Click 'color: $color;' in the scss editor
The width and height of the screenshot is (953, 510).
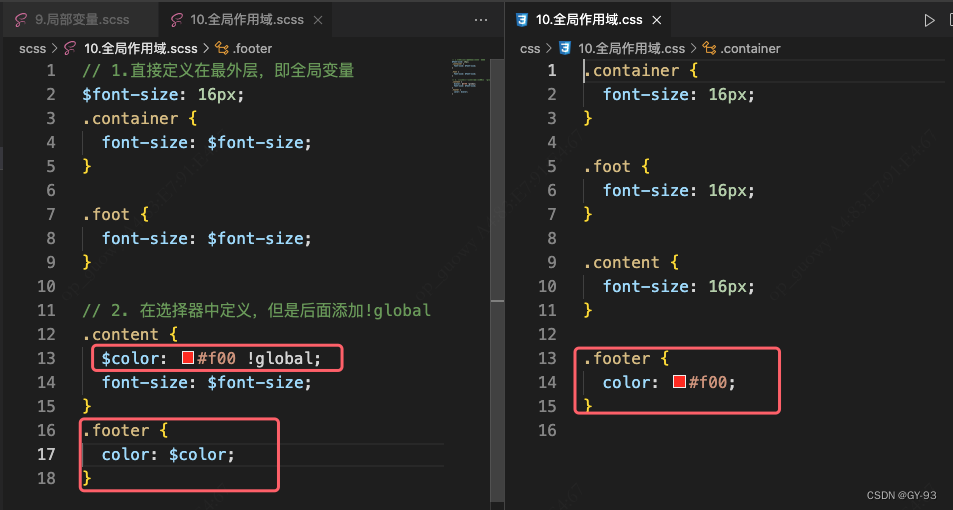coord(168,454)
